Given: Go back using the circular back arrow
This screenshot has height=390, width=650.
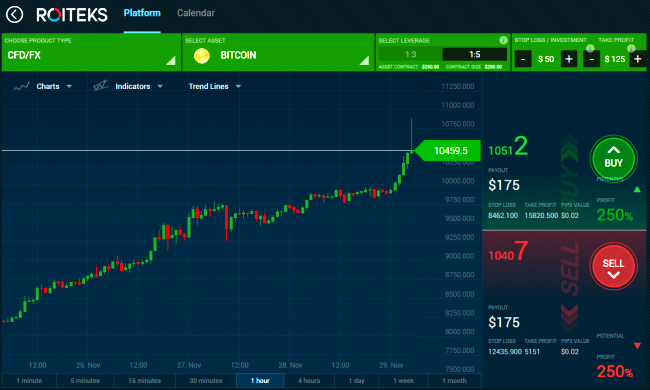Looking at the screenshot, I should coord(15,15).
